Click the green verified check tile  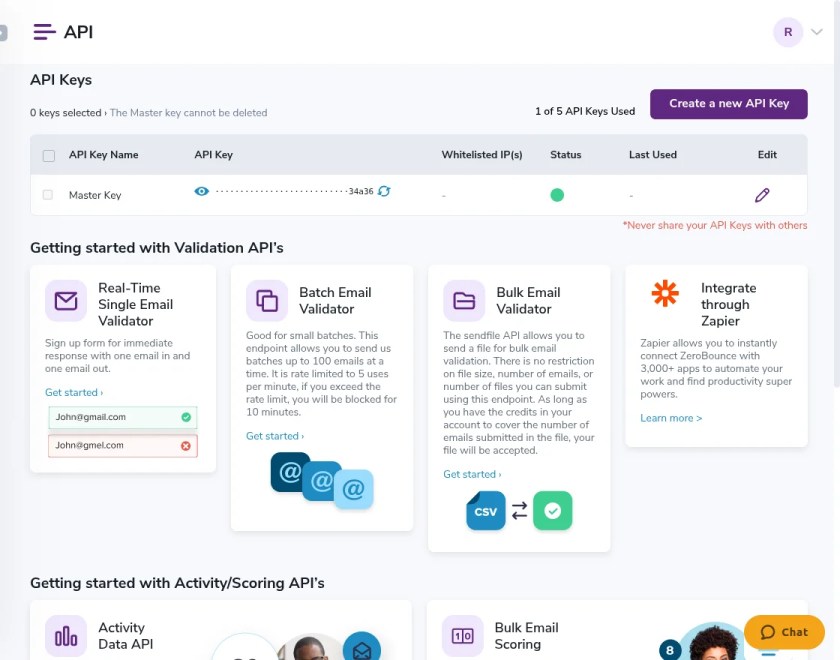(x=553, y=511)
